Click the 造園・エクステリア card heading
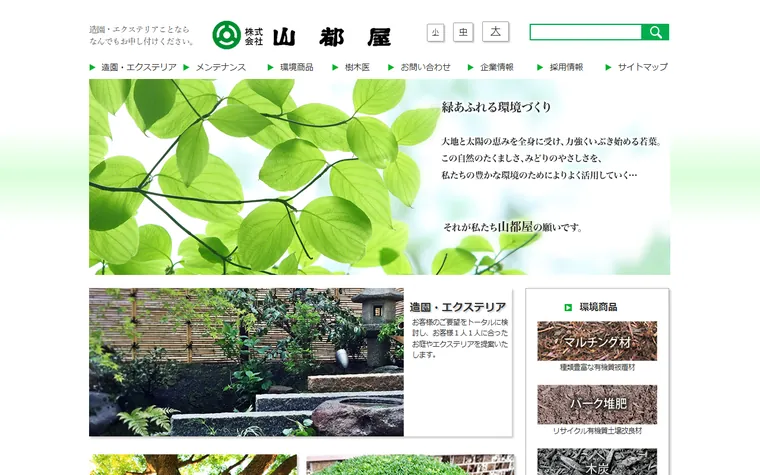 click(458, 307)
